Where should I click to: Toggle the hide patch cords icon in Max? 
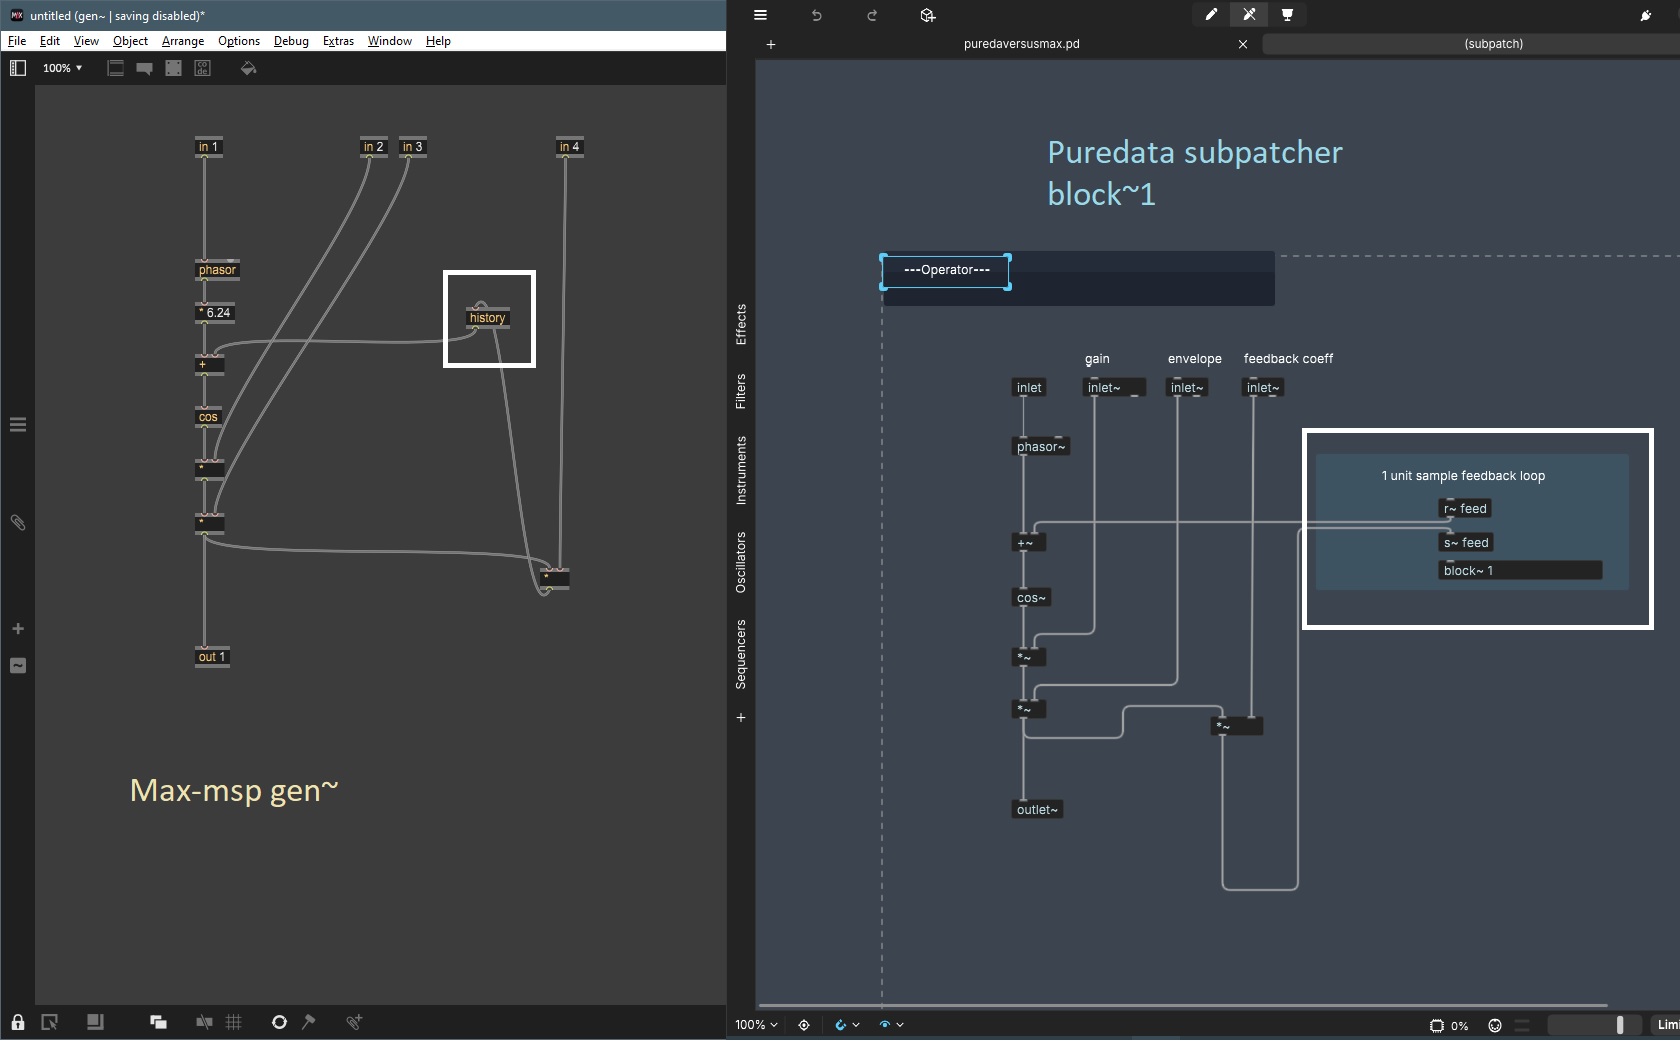(x=204, y=1022)
